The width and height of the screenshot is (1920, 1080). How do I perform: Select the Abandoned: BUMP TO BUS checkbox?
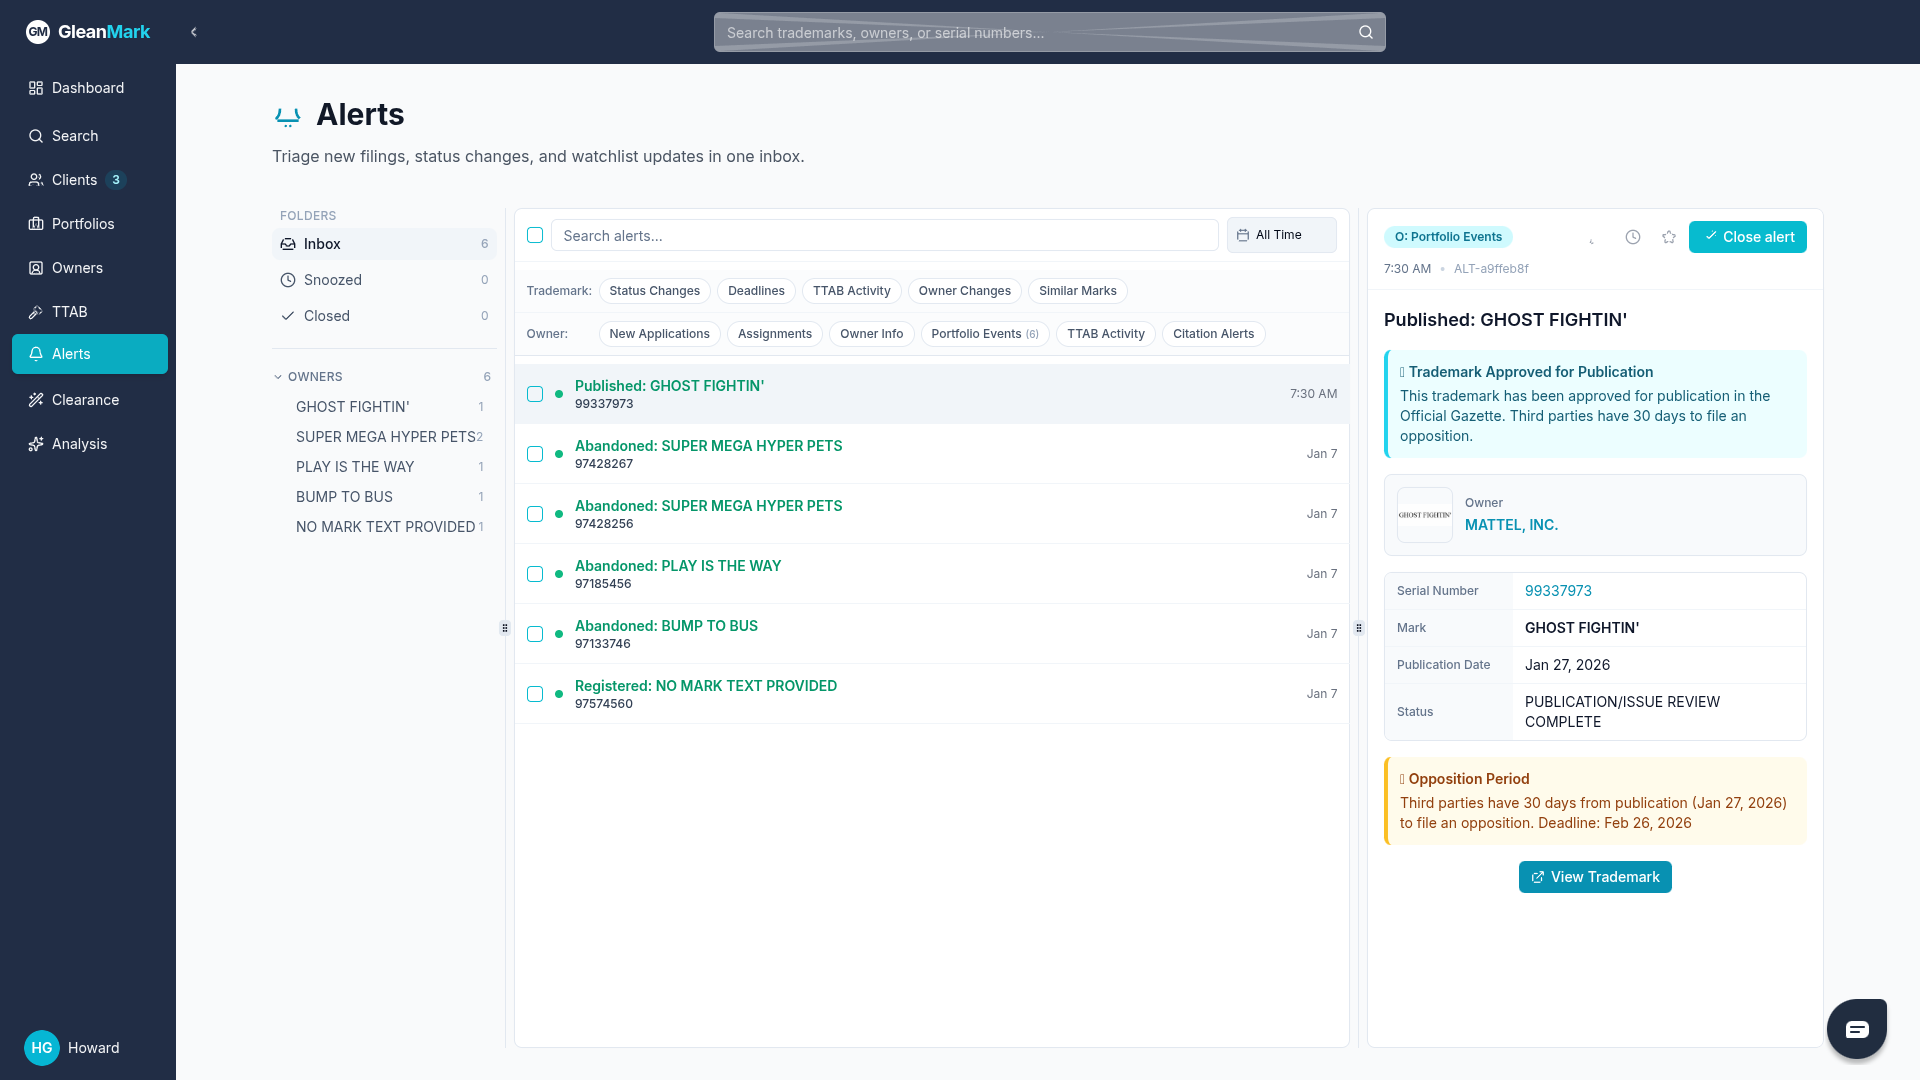point(535,634)
